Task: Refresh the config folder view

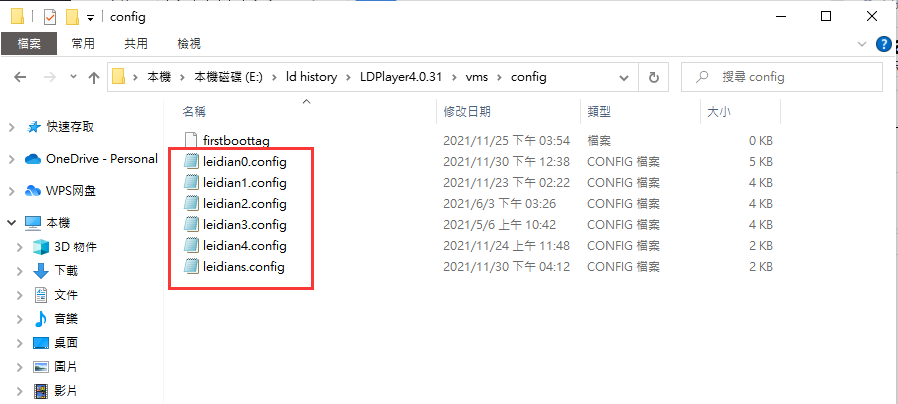Action: point(653,77)
